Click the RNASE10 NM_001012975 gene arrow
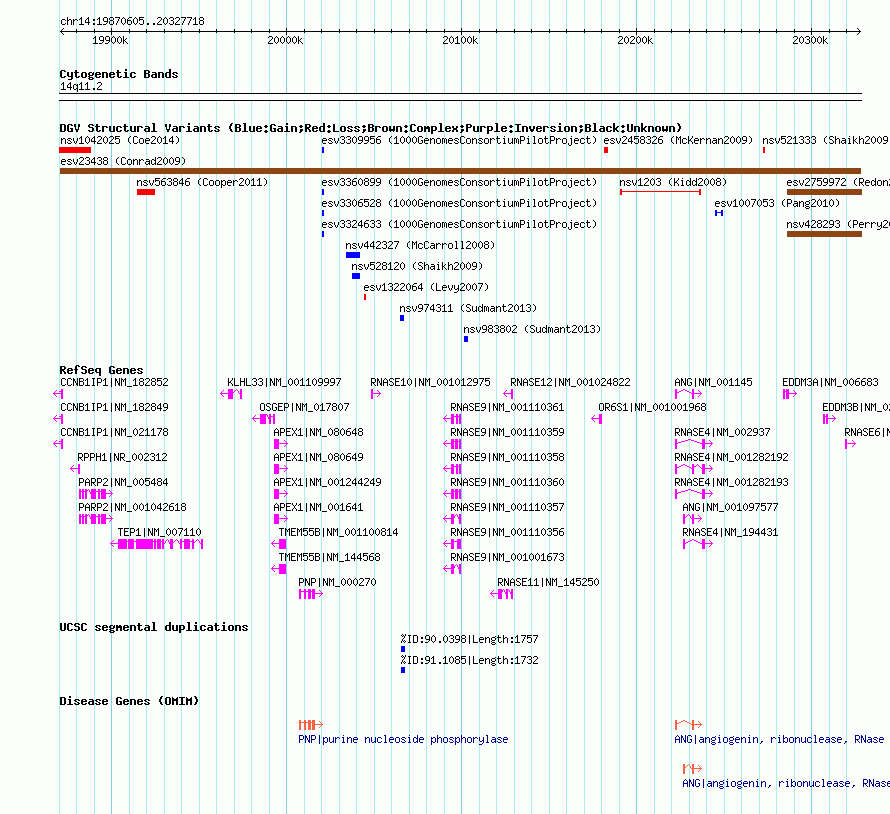Image resolution: width=890 pixels, height=814 pixels. 376,394
